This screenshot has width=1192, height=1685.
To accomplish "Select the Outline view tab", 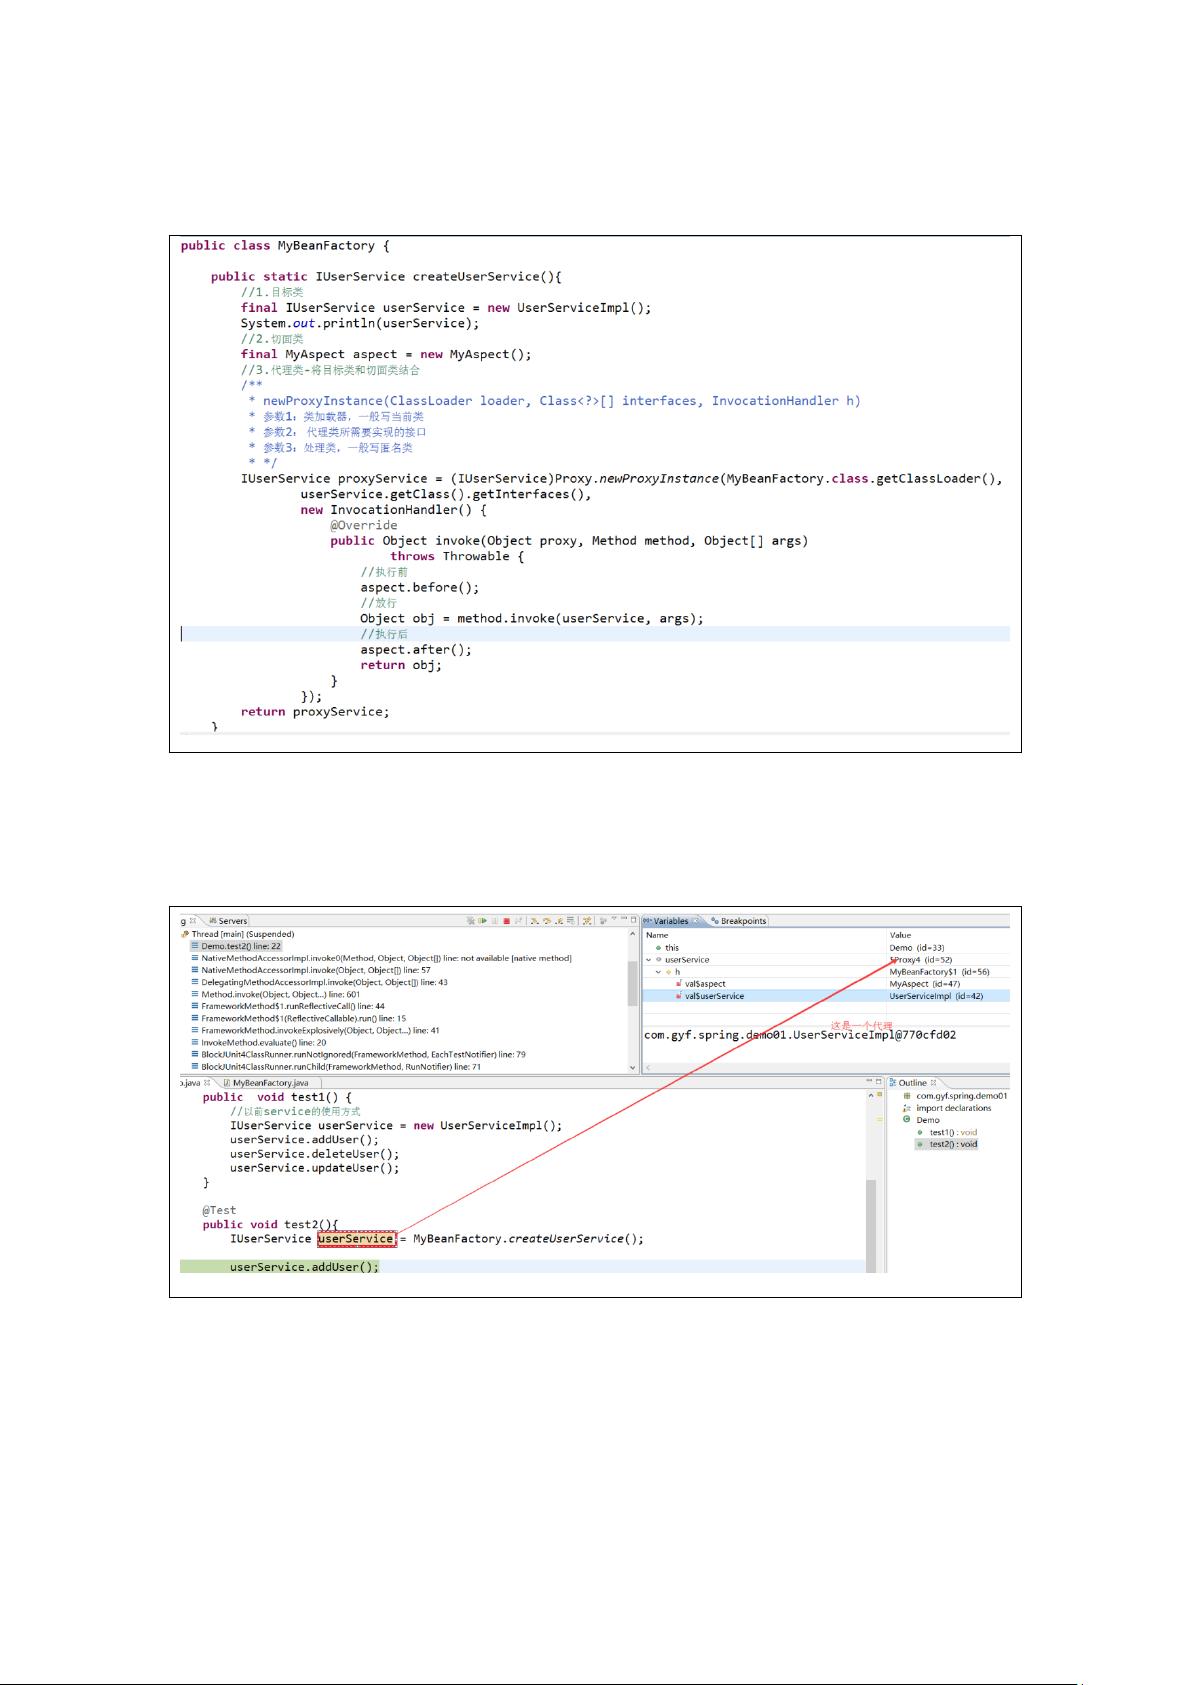I will point(912,1082).
